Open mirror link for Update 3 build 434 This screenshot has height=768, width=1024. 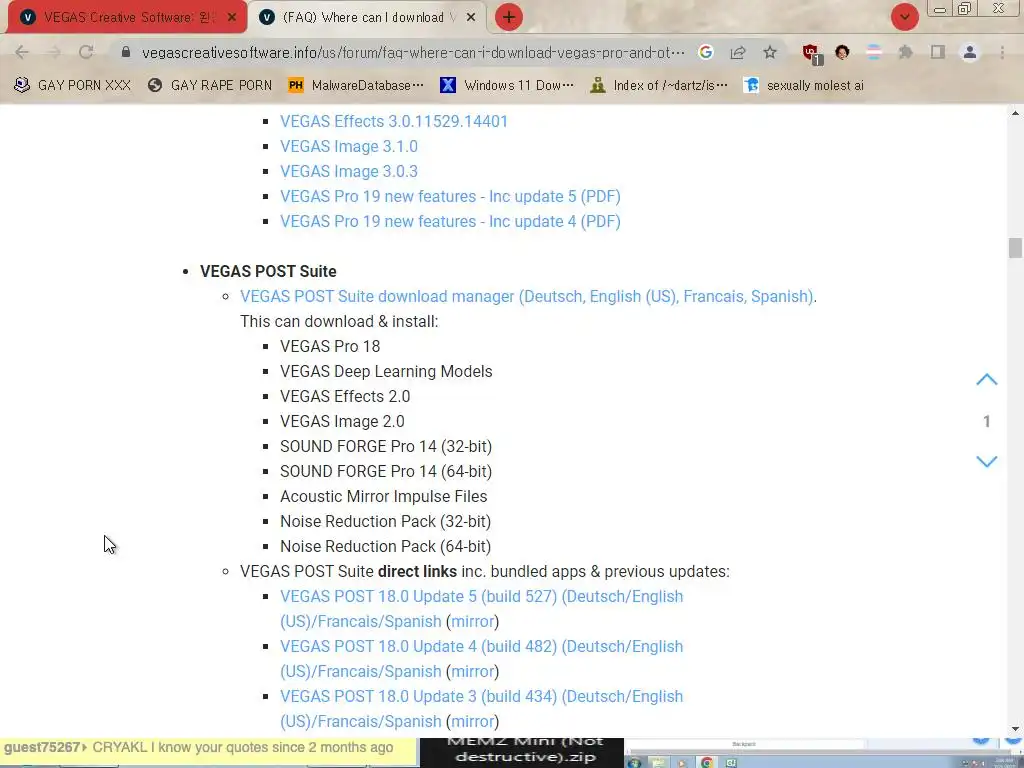[472, 722]
